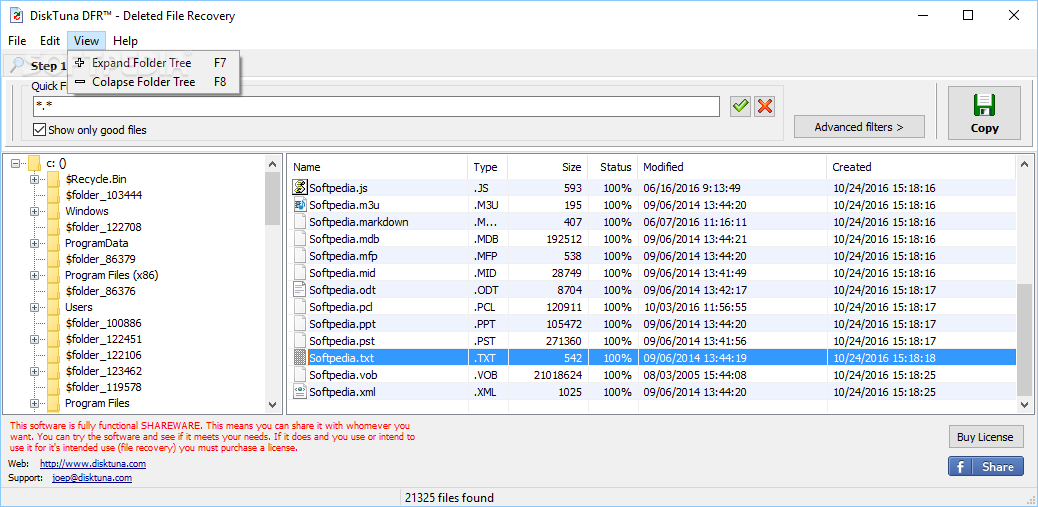Click the Softpedia.xml file icon
Image resolution: width=1038 pixels, height=507 pixels.
(x=300, y=392)
